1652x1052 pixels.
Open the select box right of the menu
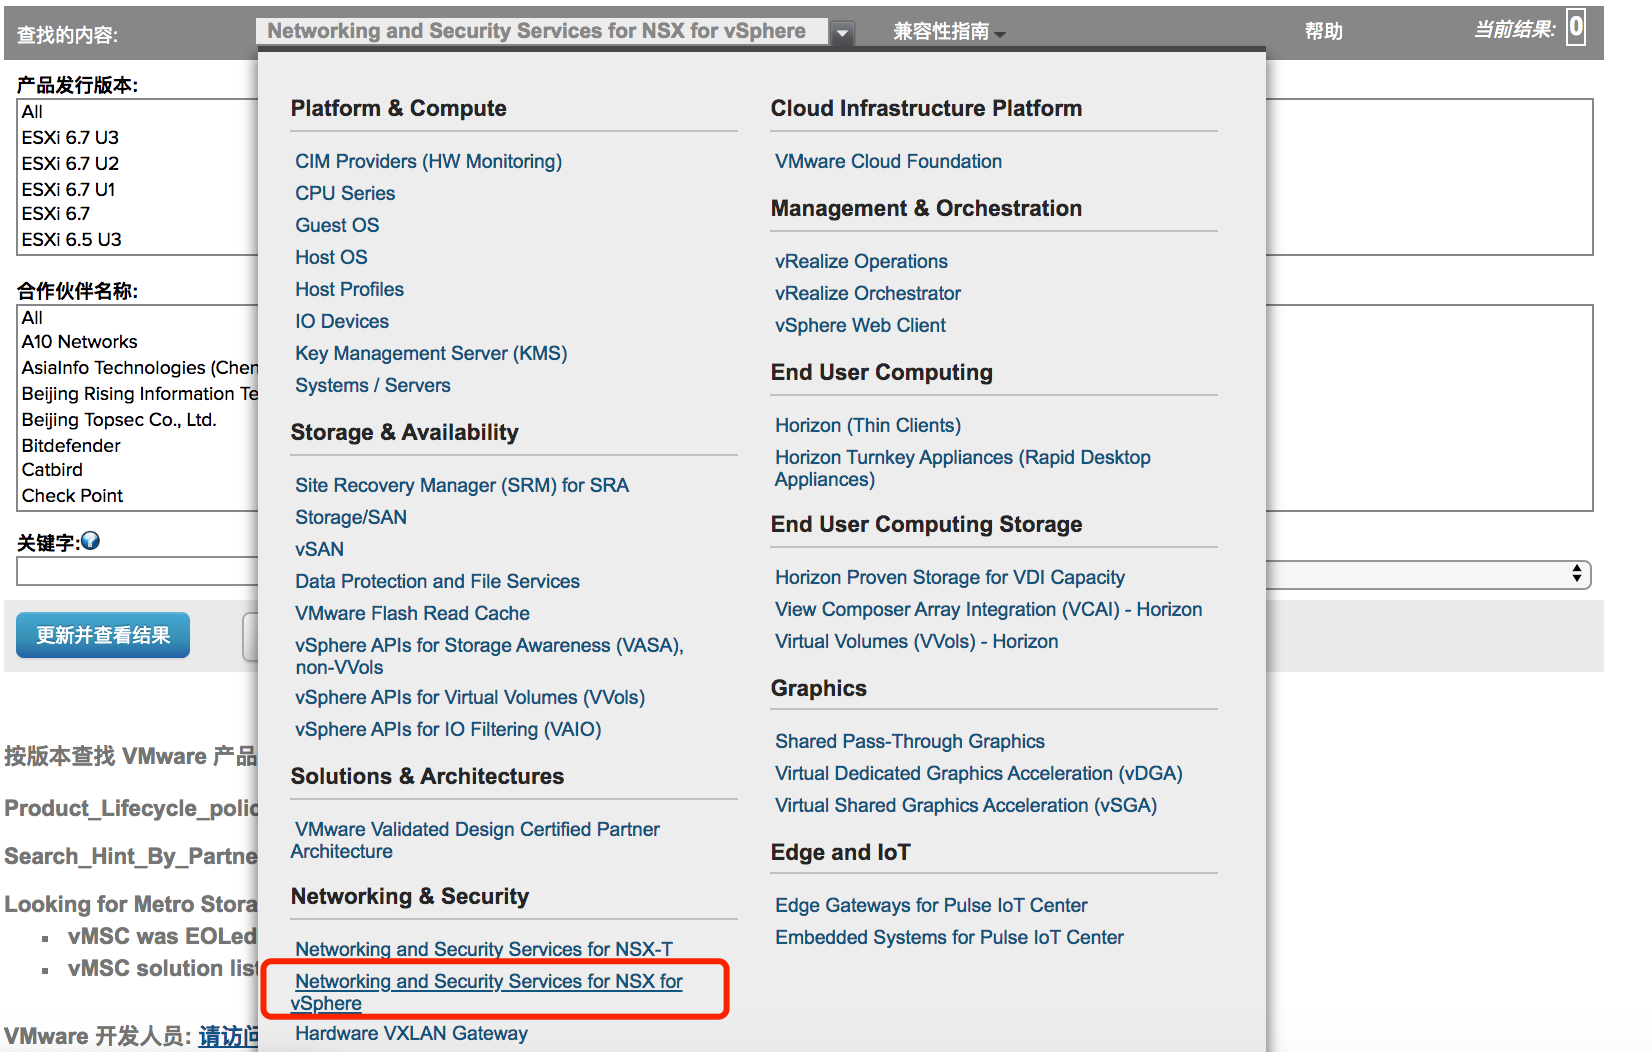point(1428,574)
